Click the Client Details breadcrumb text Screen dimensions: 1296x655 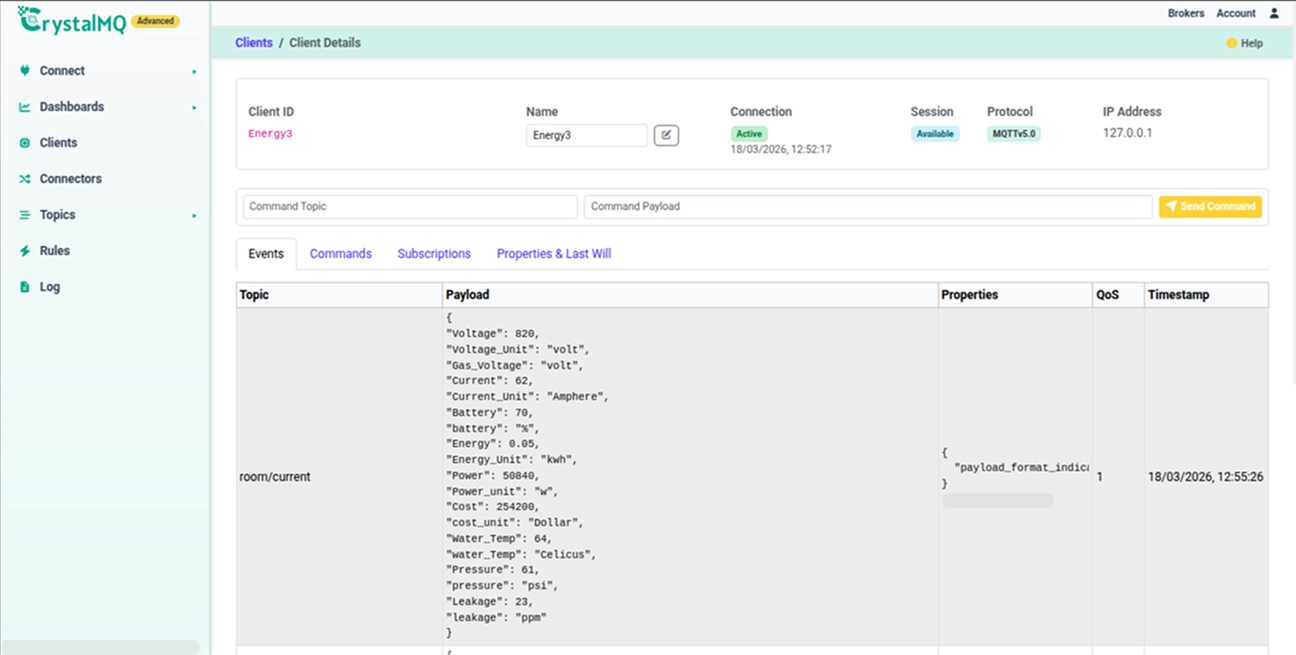coord(325,43)
